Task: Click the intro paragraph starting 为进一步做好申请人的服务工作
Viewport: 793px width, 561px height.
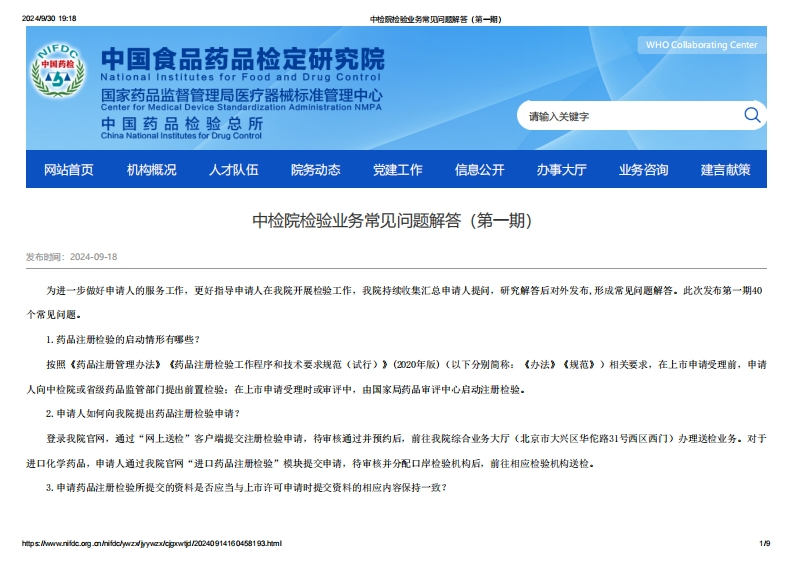Action: pyautogui.click(x=396, y=303)
